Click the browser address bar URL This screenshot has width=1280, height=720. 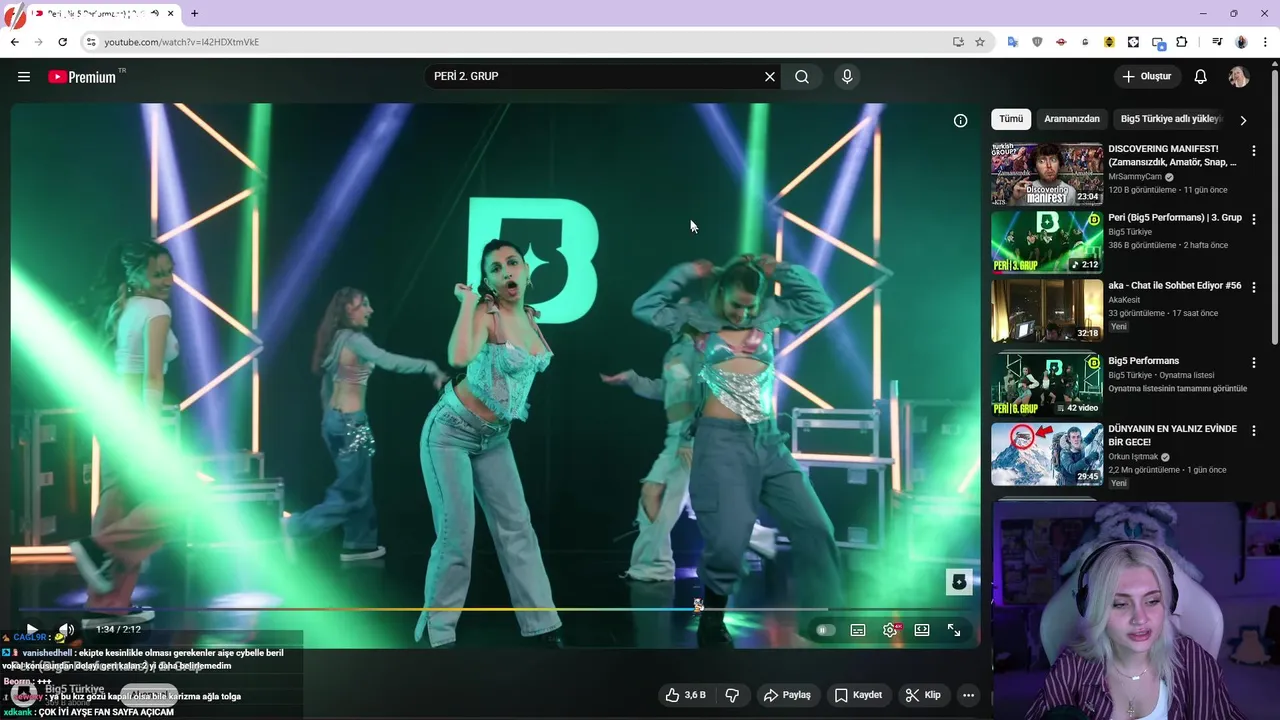point(182,42)
